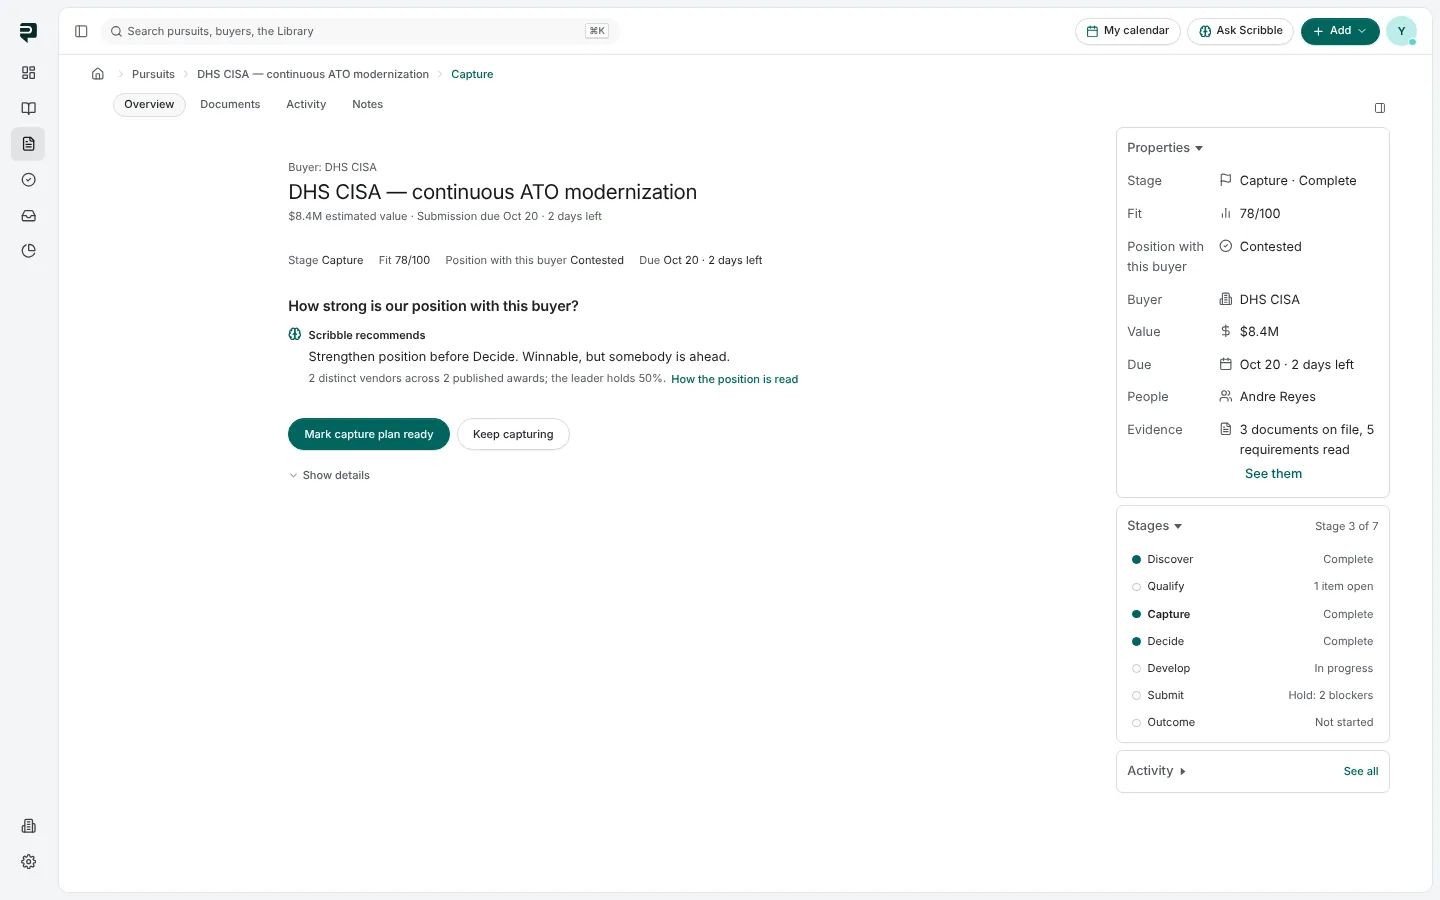
Task: Open 'How the position is read' link
Action: [x=735, y=380]
